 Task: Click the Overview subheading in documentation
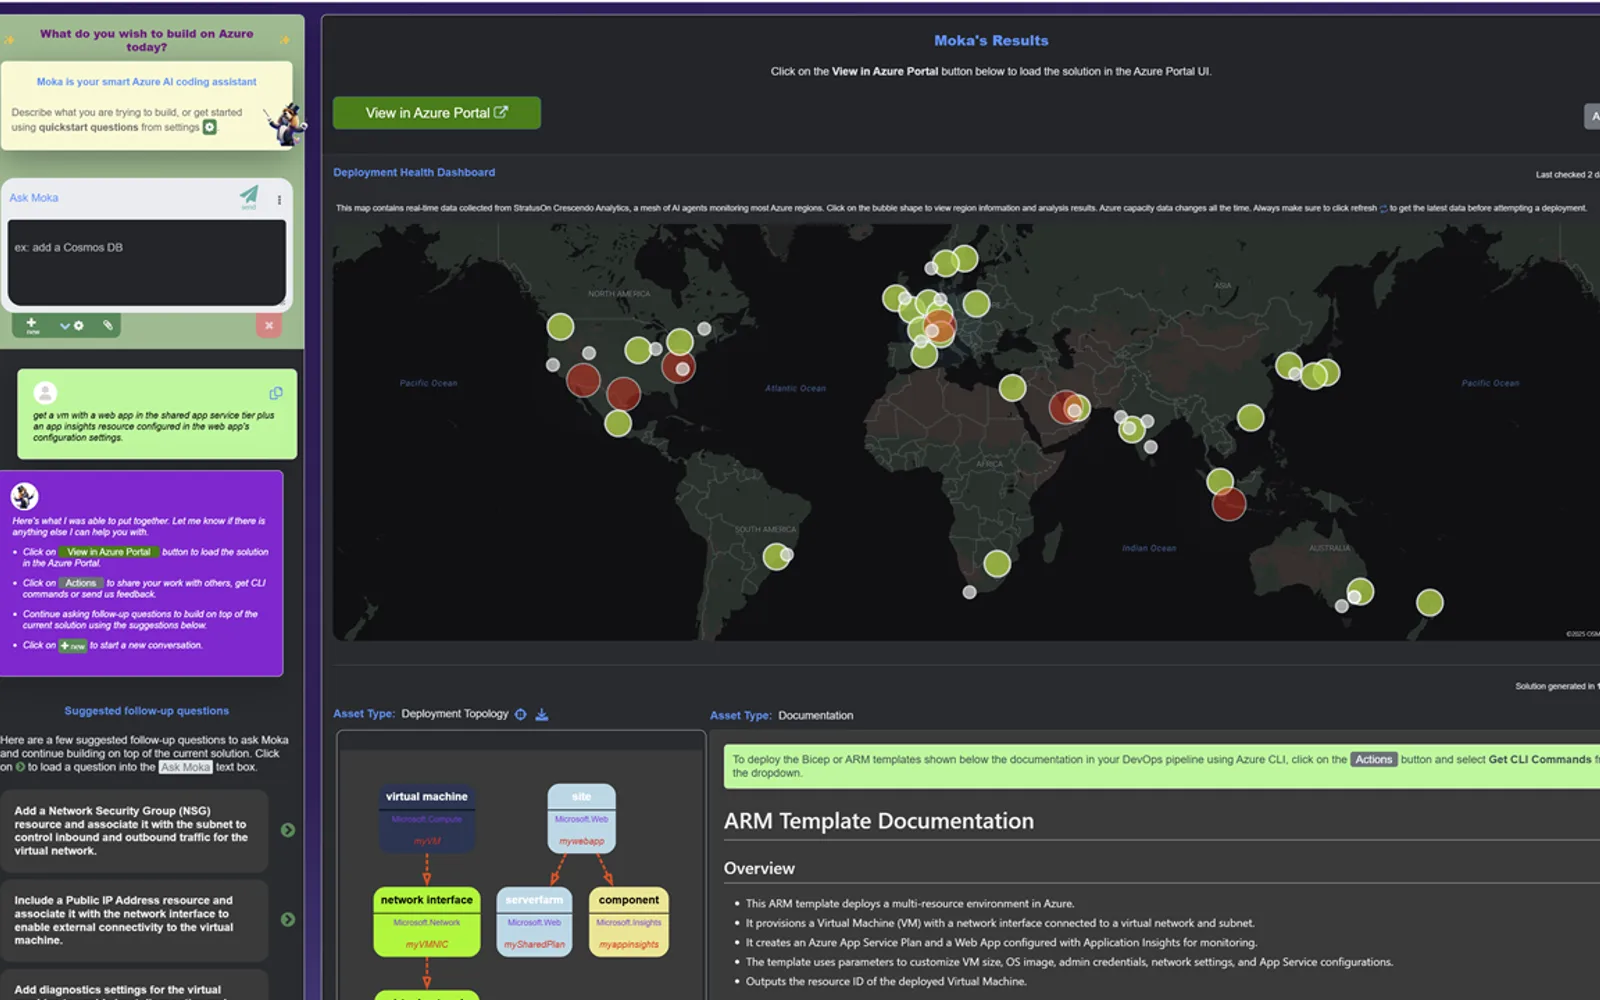[x=759, y=869]
